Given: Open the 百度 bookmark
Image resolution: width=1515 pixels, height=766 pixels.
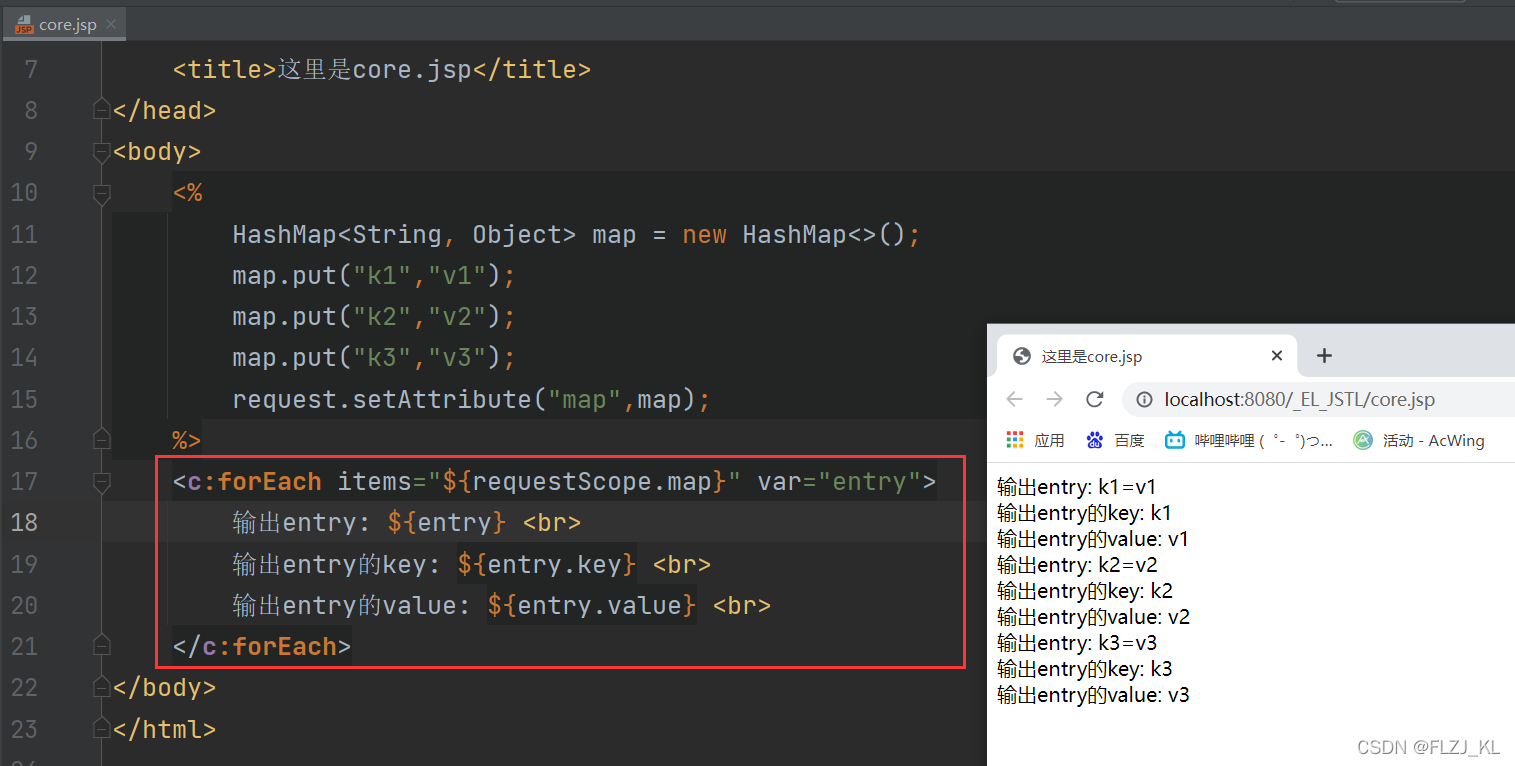Looking at the screenshot, I should 1116,440.
